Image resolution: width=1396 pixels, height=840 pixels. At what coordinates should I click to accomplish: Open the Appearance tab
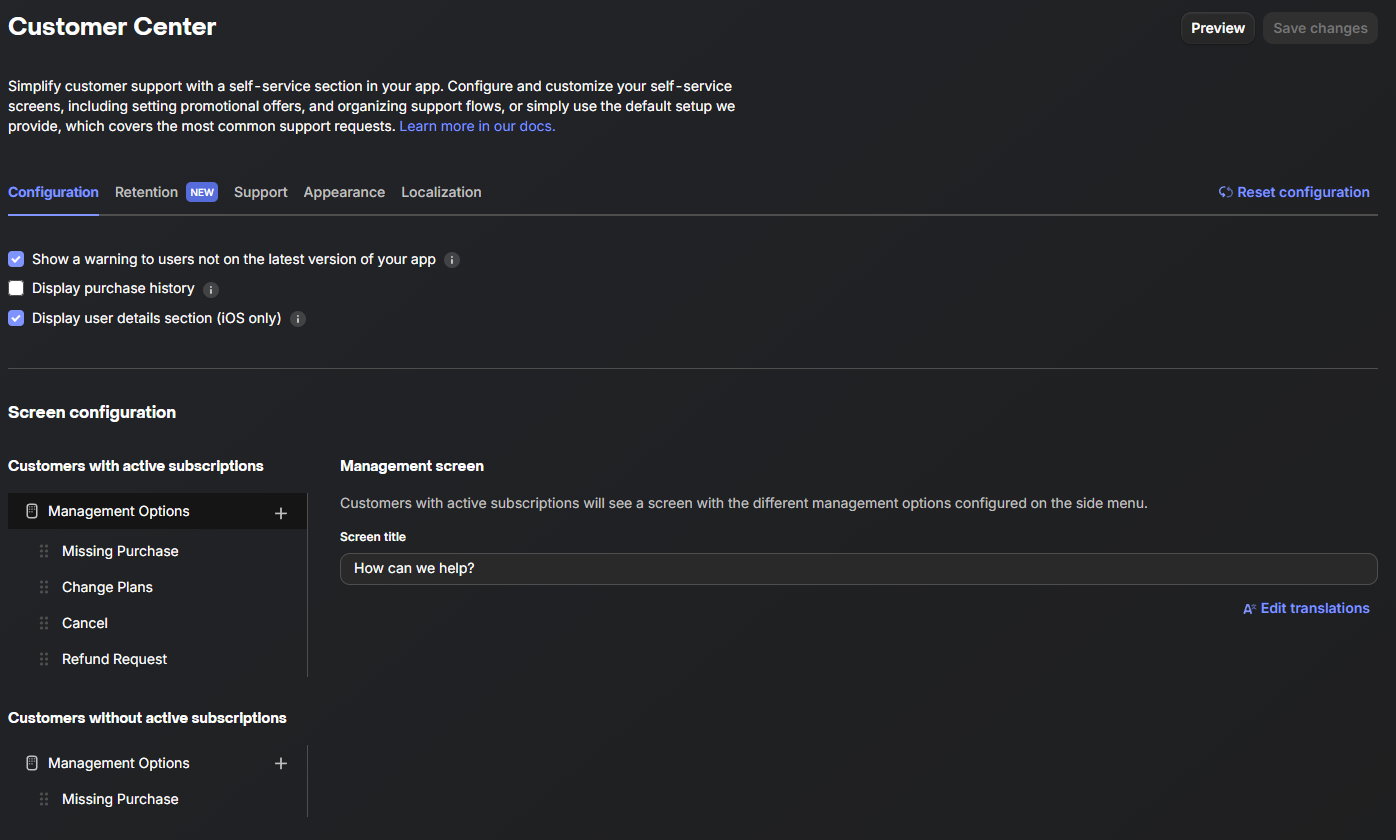click(344, 192)
